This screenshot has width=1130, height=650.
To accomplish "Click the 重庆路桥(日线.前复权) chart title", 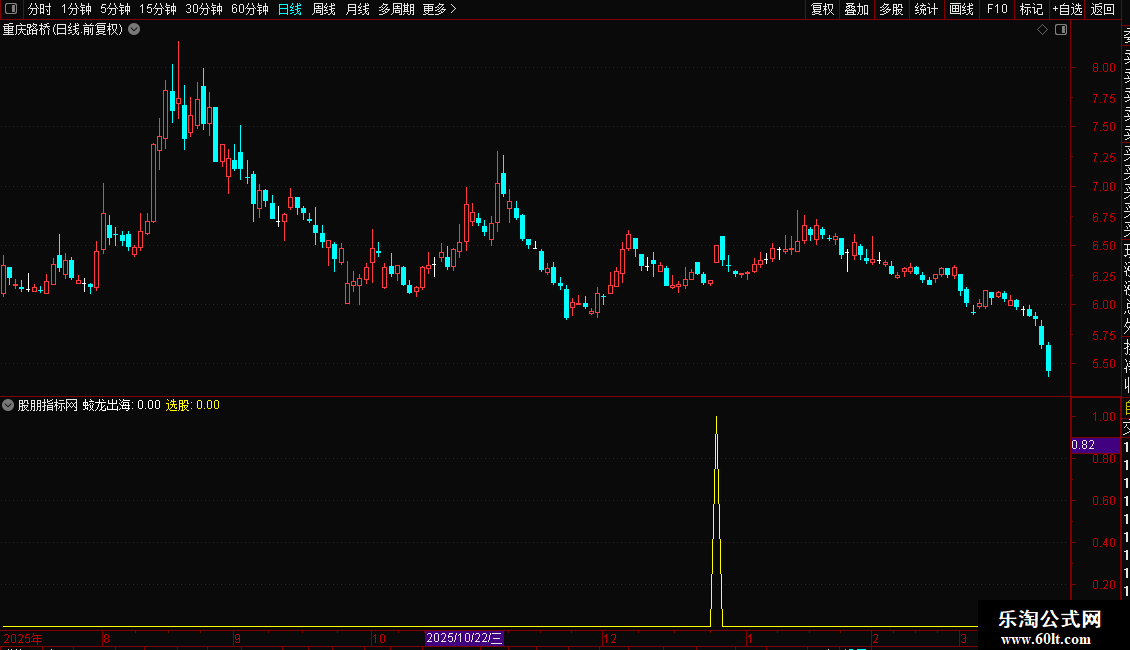I will pyautogui.click(x=63, y=30).
